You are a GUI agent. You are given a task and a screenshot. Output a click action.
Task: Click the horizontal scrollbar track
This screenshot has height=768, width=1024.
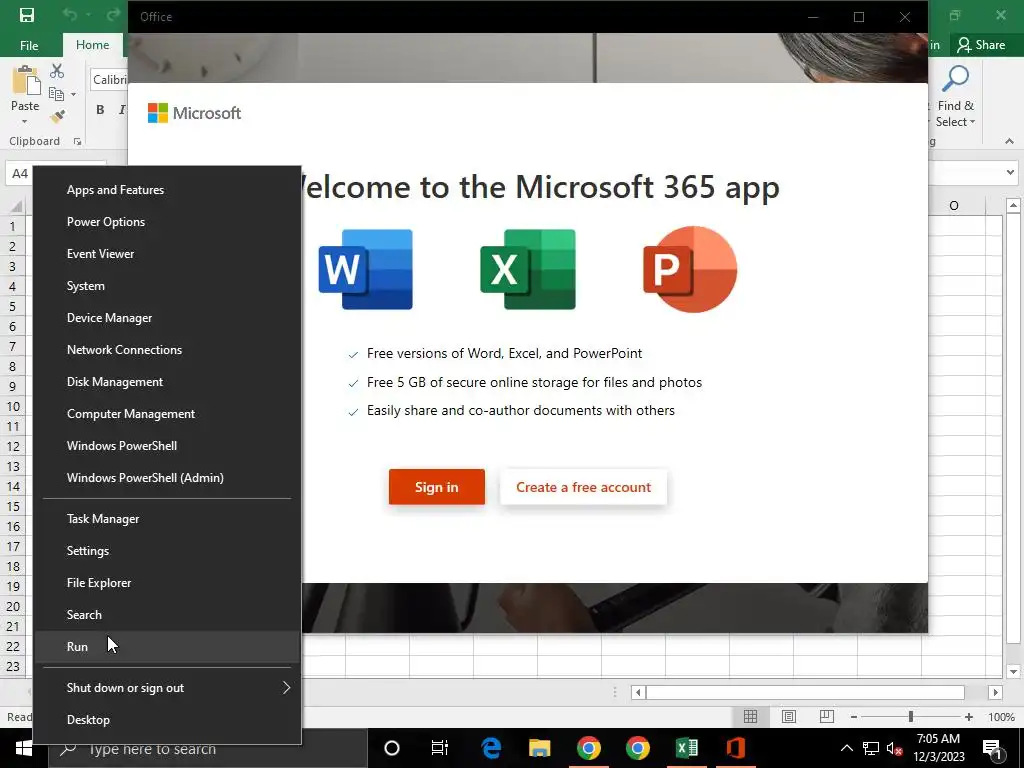click(805, 692)
